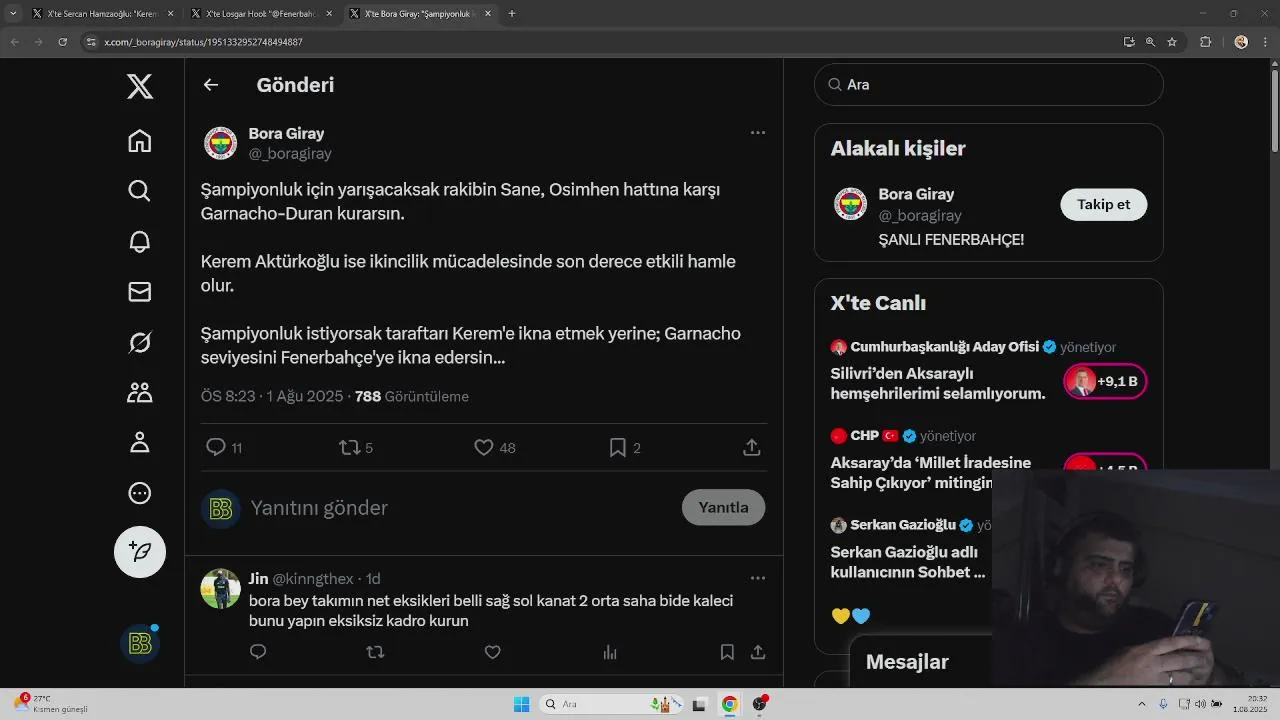Click the 788 Görüntüleme view count

coord(412,396)
